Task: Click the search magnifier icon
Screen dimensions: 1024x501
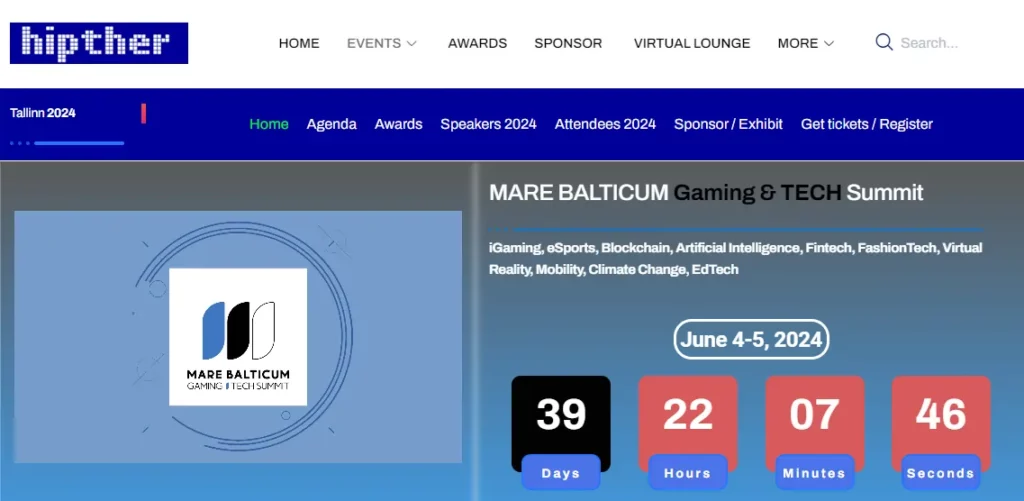Action: click(x=883, y=42)
